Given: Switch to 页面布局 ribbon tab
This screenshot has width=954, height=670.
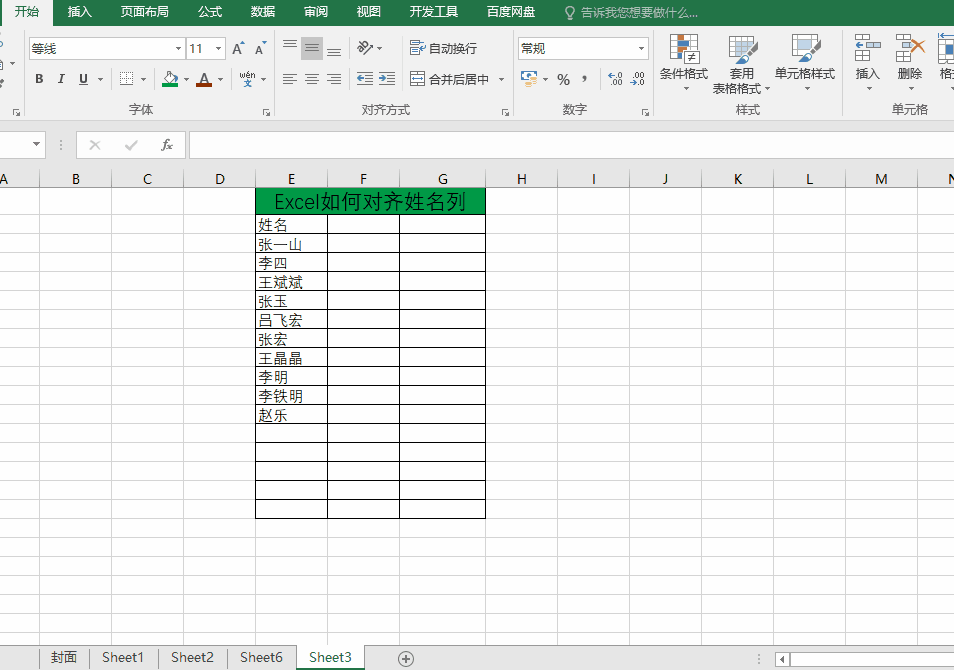Looking at the screenshot, I should (x=145, y=12).
